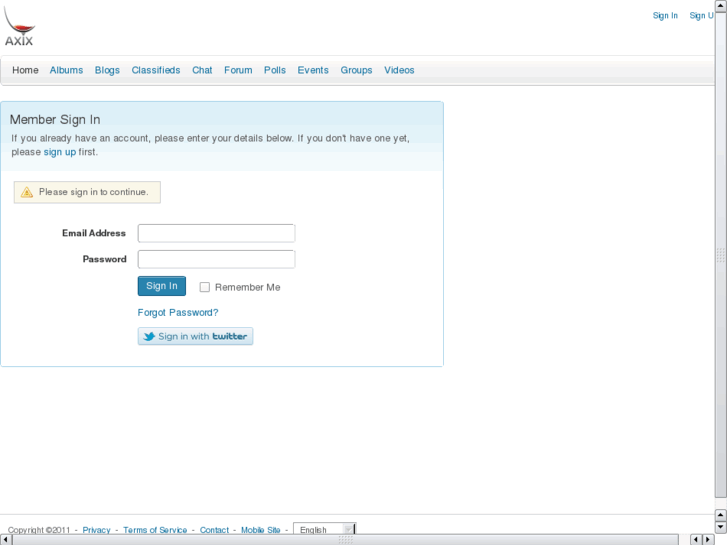Toggle the Remember Me checkbox
727x545 pixels.
(x=204, y=287)
